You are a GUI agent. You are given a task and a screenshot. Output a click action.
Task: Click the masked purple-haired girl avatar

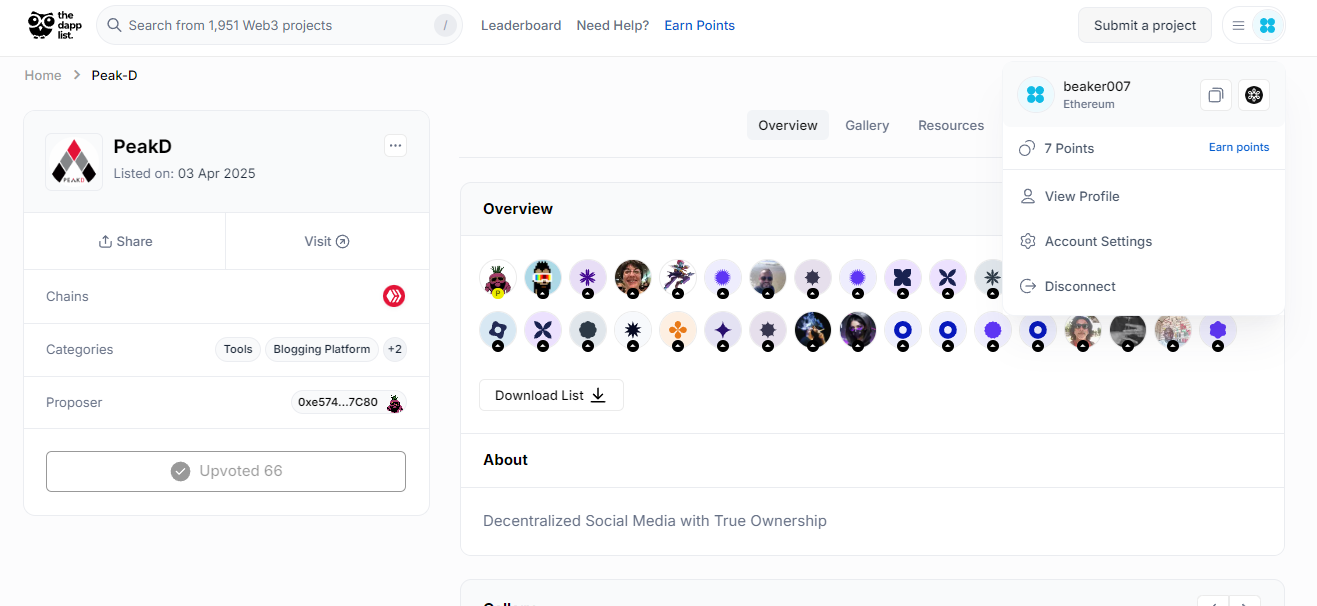(x=858, y=330)
